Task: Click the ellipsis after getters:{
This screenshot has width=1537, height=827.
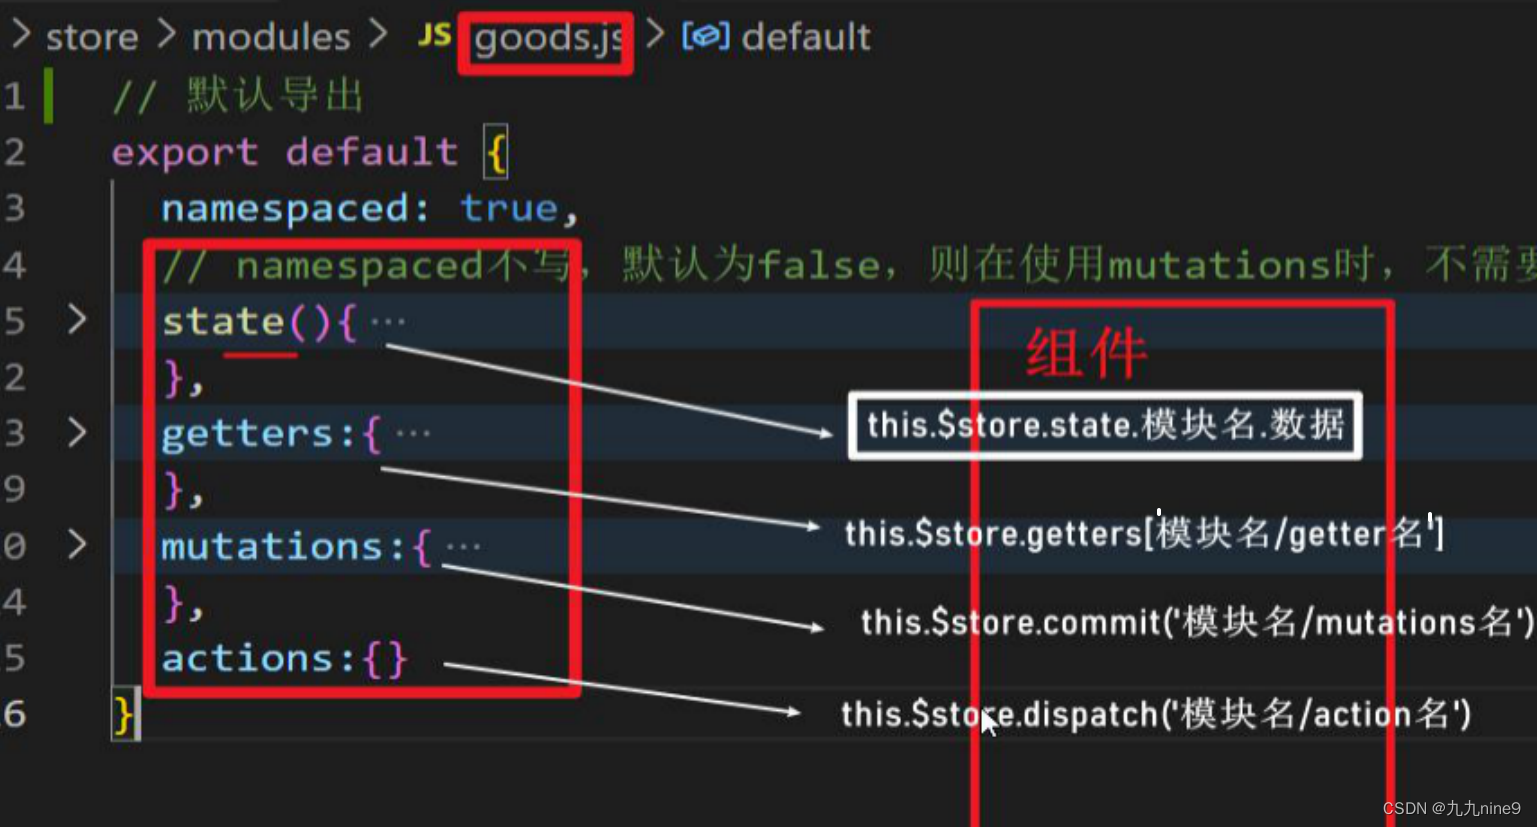Action: pos(413,434)
